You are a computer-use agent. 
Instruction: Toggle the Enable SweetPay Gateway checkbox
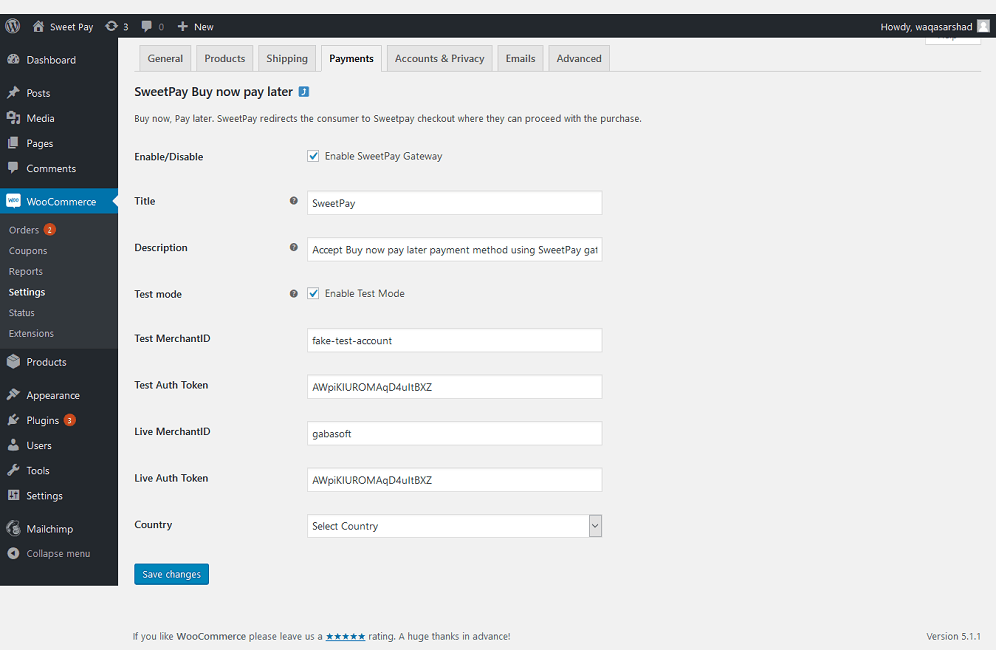pyautogui.click(x=313, y=156)
